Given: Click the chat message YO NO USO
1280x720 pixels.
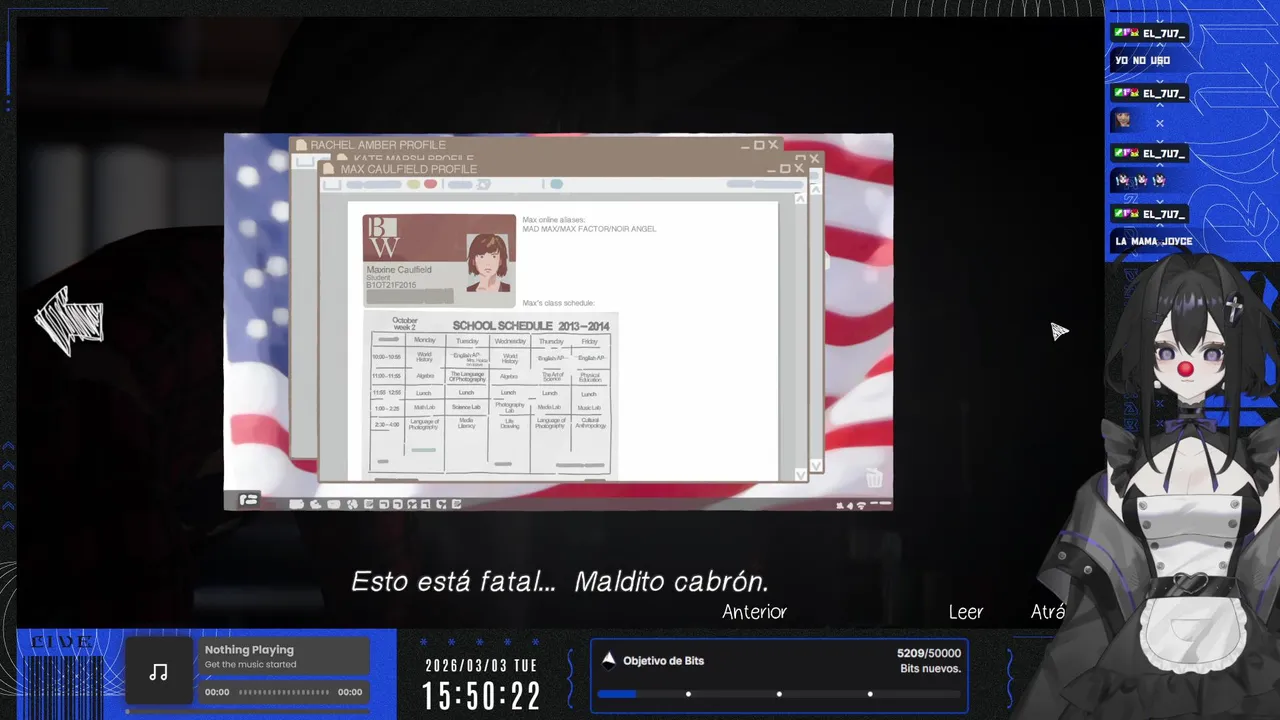Looking at the screenshot, I should point(1142,60).
